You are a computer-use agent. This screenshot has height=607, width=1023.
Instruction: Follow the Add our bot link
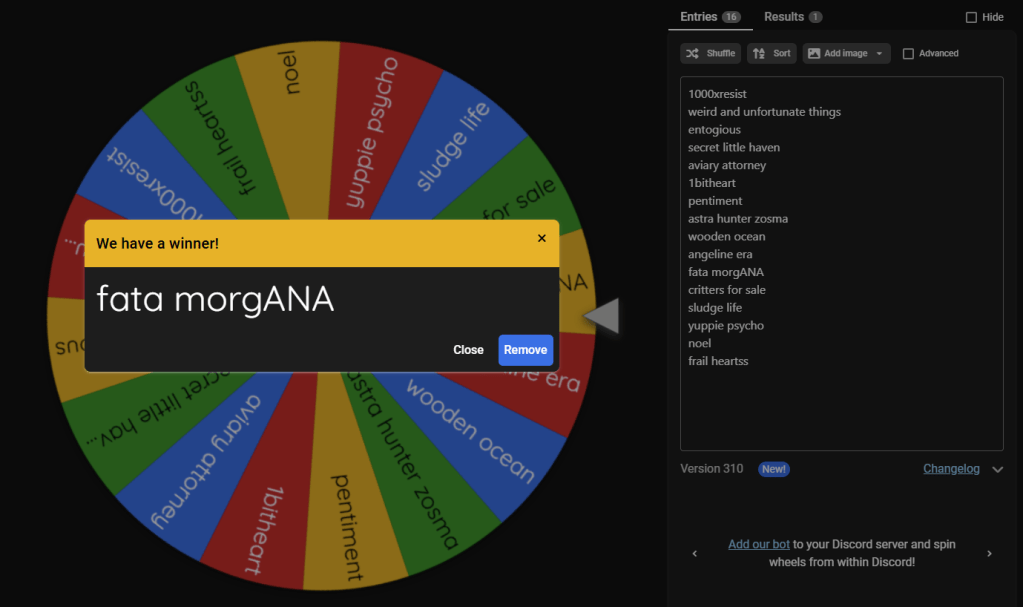tap(758, 544)
